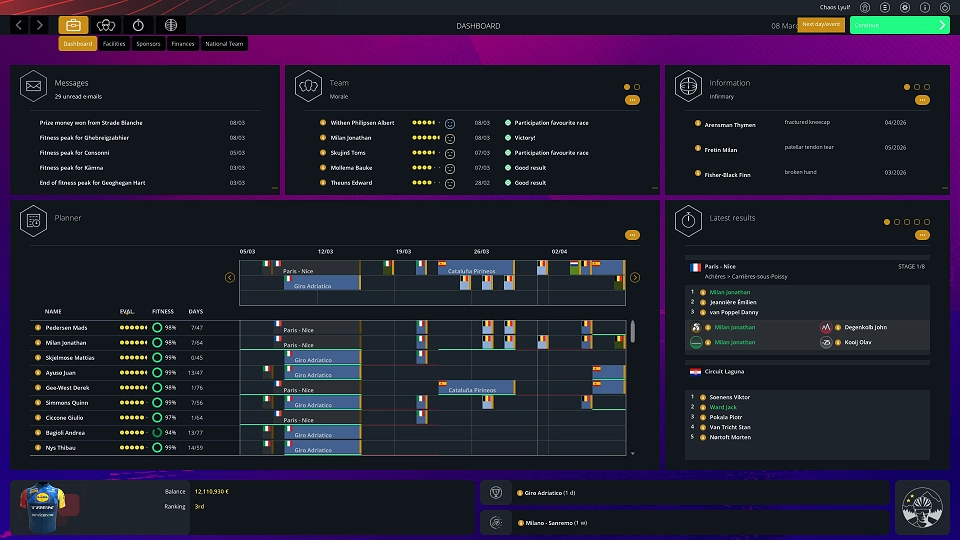Viewport: 960px width, 540px height.
Task: Click the green points jersey icon beside Milan Jonathan
Action: click(x=696, y=342)
